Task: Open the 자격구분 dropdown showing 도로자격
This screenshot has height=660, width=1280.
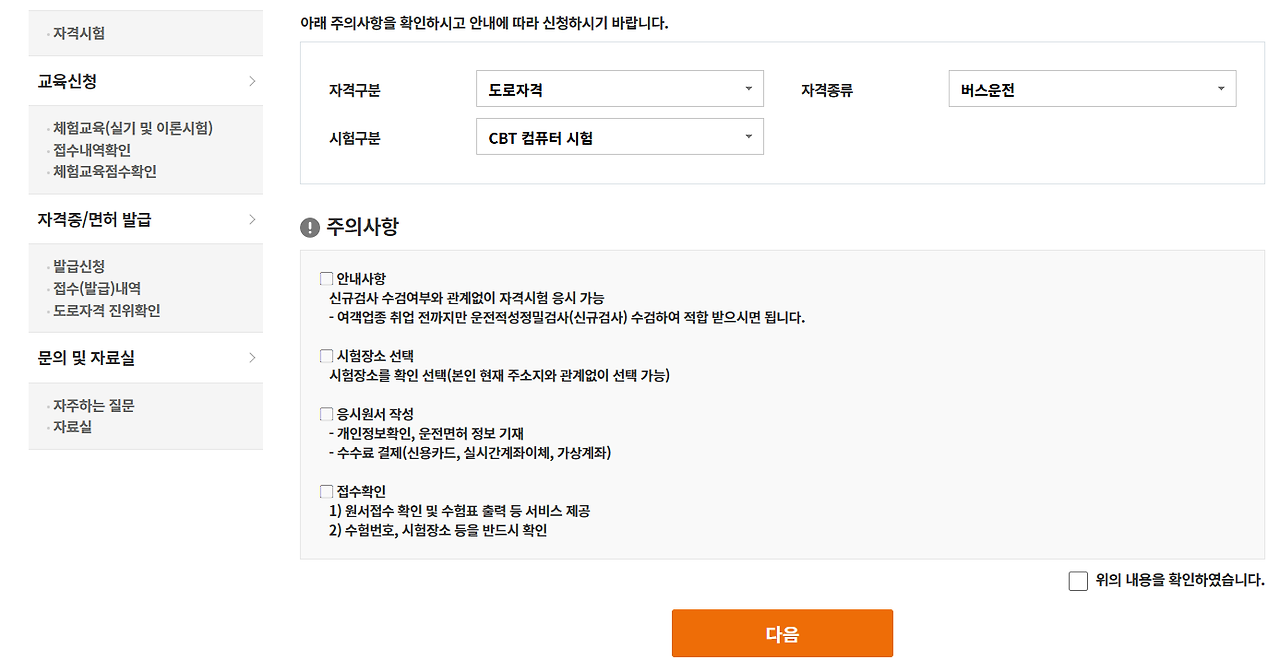Action: (x=619, y=88)
